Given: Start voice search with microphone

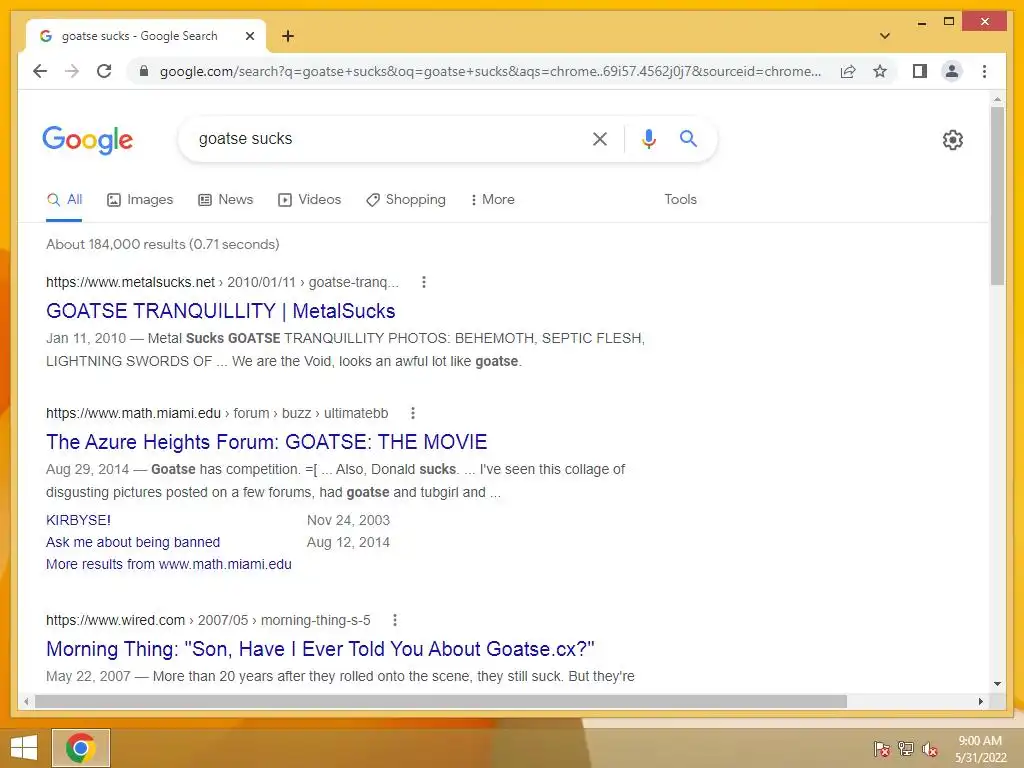Looking at the screenshot, I should coord(648,138).
